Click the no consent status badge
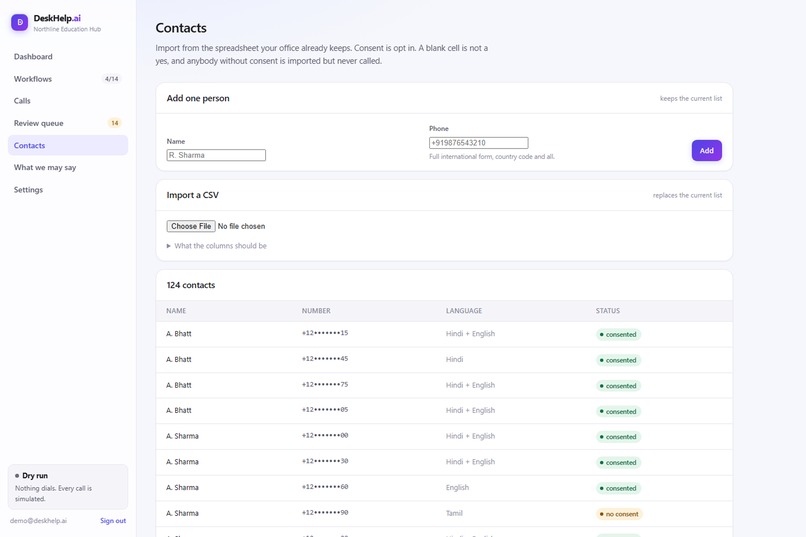This screenshot has height=537, width=806. 619,514
